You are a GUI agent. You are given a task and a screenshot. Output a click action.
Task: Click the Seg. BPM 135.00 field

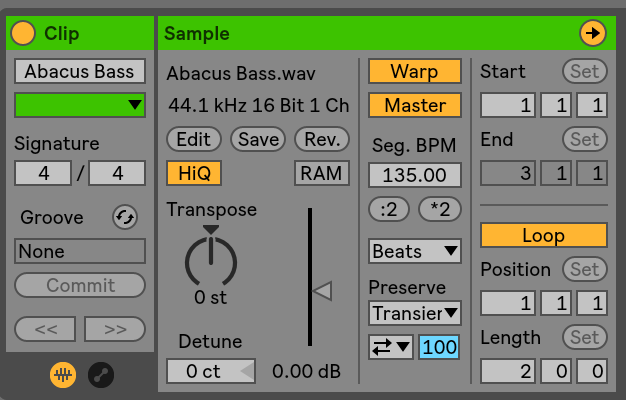point(415,175)
